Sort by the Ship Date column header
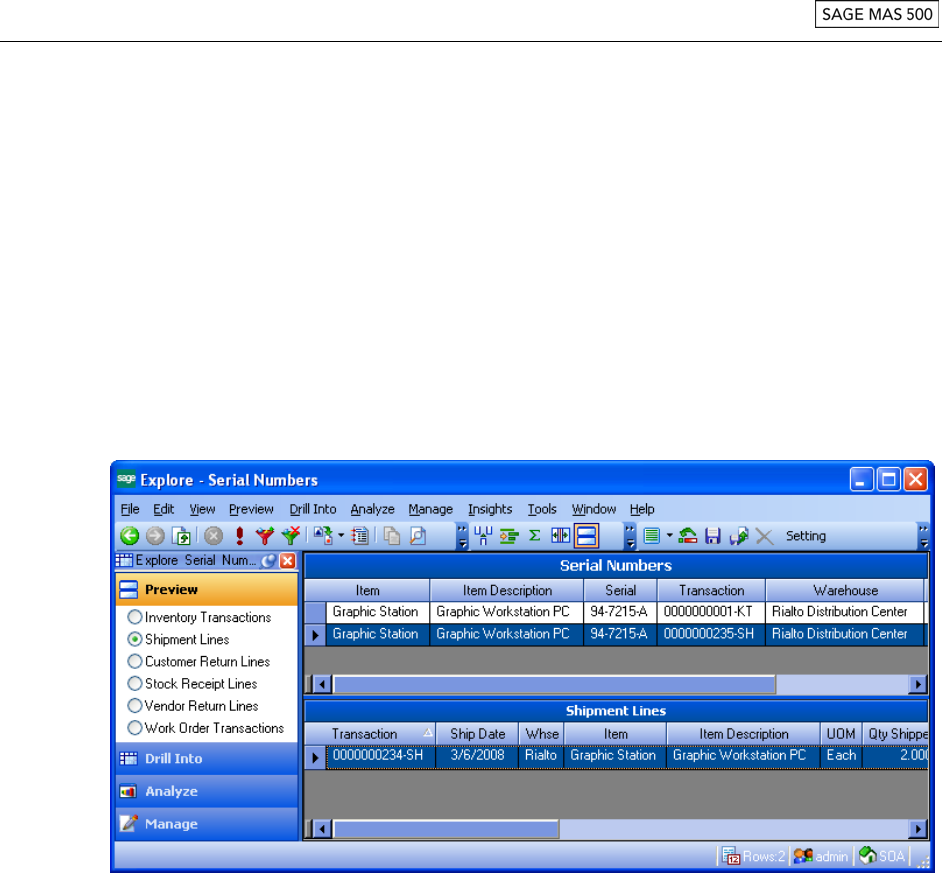 click(x=477, y=734)
